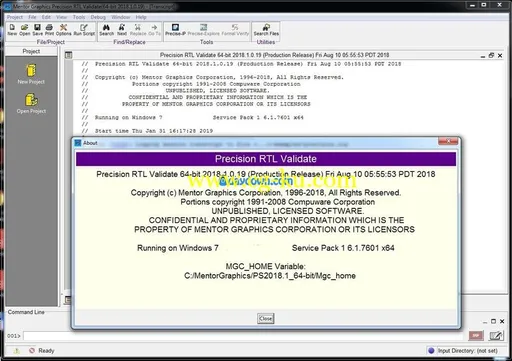The image size is (512, 361).
Task: Click the Open Project sidebar icon
Action: (x=31, y=100)
